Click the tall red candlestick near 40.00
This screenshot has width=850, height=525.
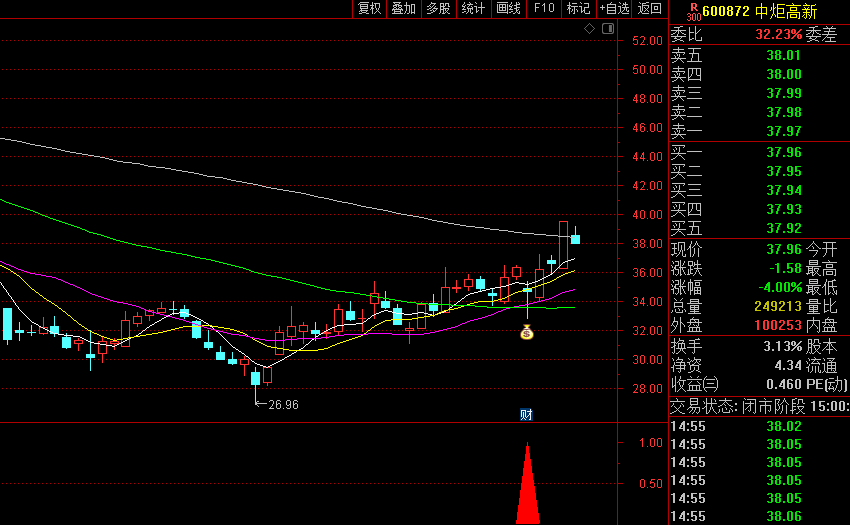point(564,245)
